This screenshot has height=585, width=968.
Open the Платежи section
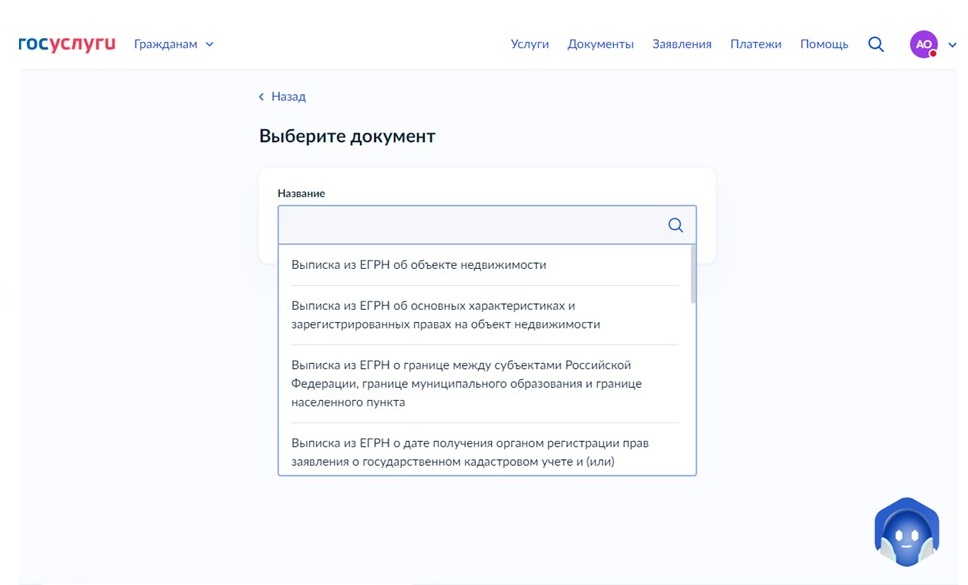click(x=756, y=44)
